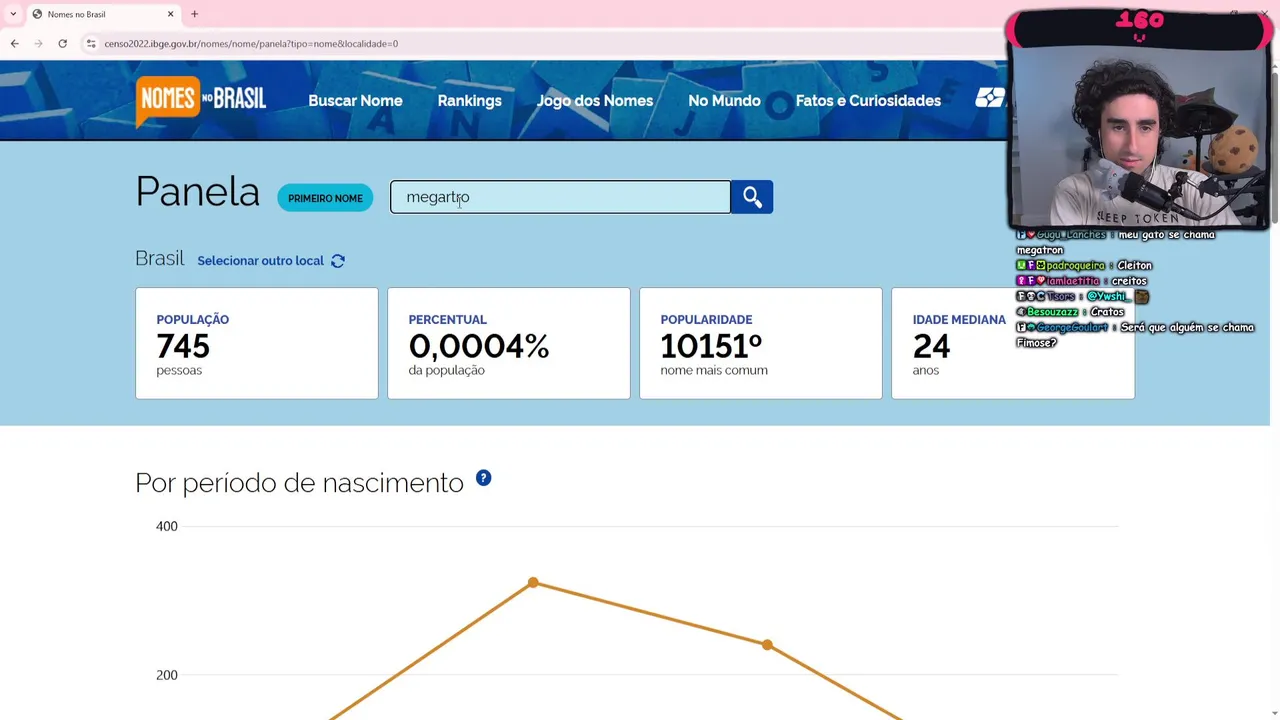Click the IDADE MEDIANA card label
This screenshot has height=720, width=1280.
[959, 320]
